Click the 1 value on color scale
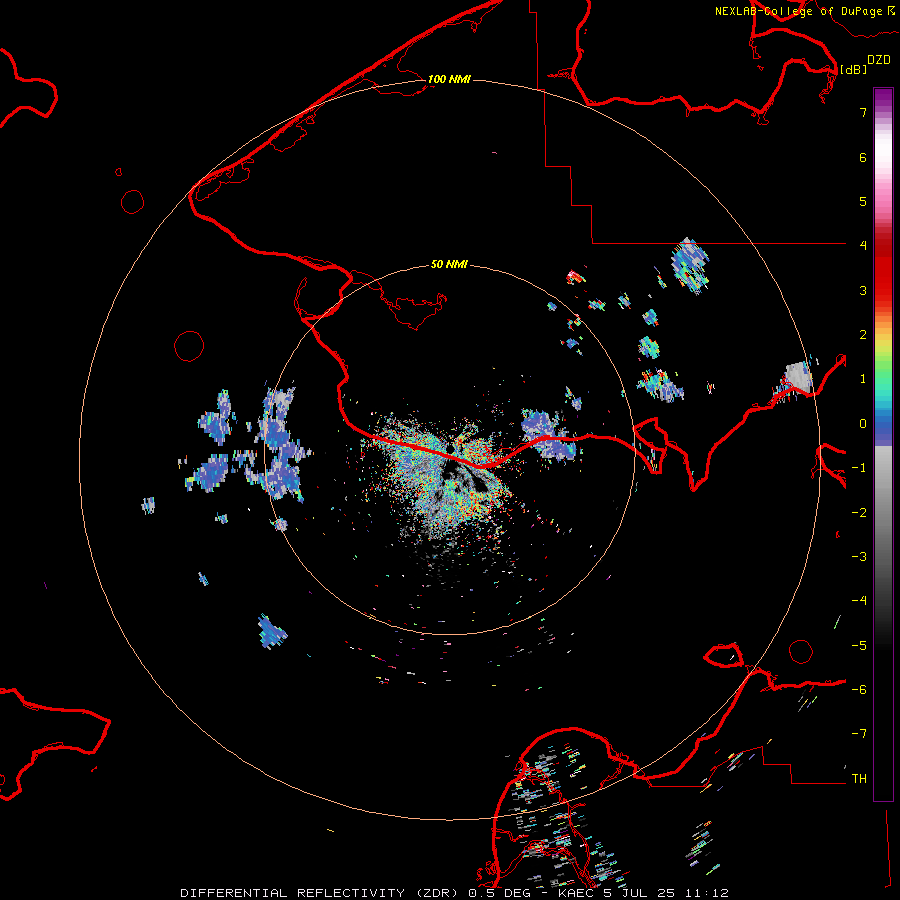Screen dimensions: 900x900 (x=863, y=379)
